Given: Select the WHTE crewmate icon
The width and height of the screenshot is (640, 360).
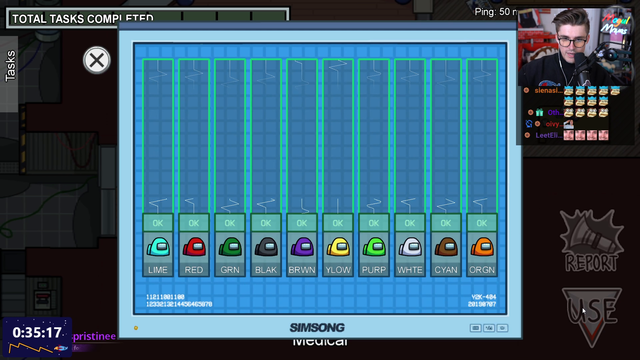Looking at the screenshot, I should pos(410,247).
